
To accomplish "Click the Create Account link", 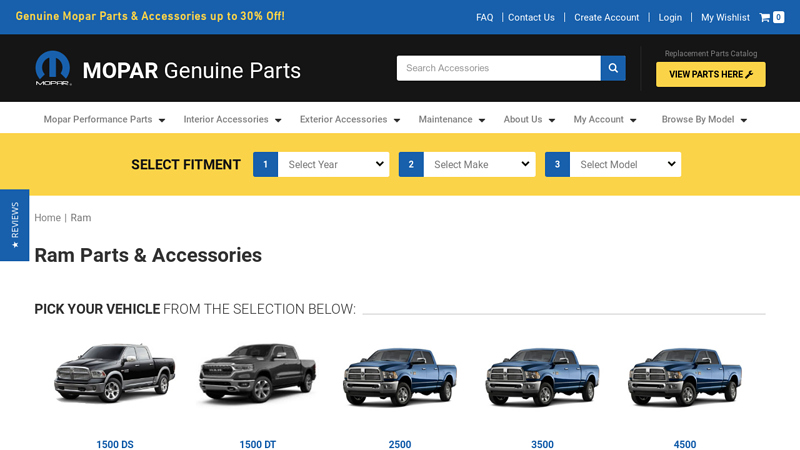I will (606, 17).
